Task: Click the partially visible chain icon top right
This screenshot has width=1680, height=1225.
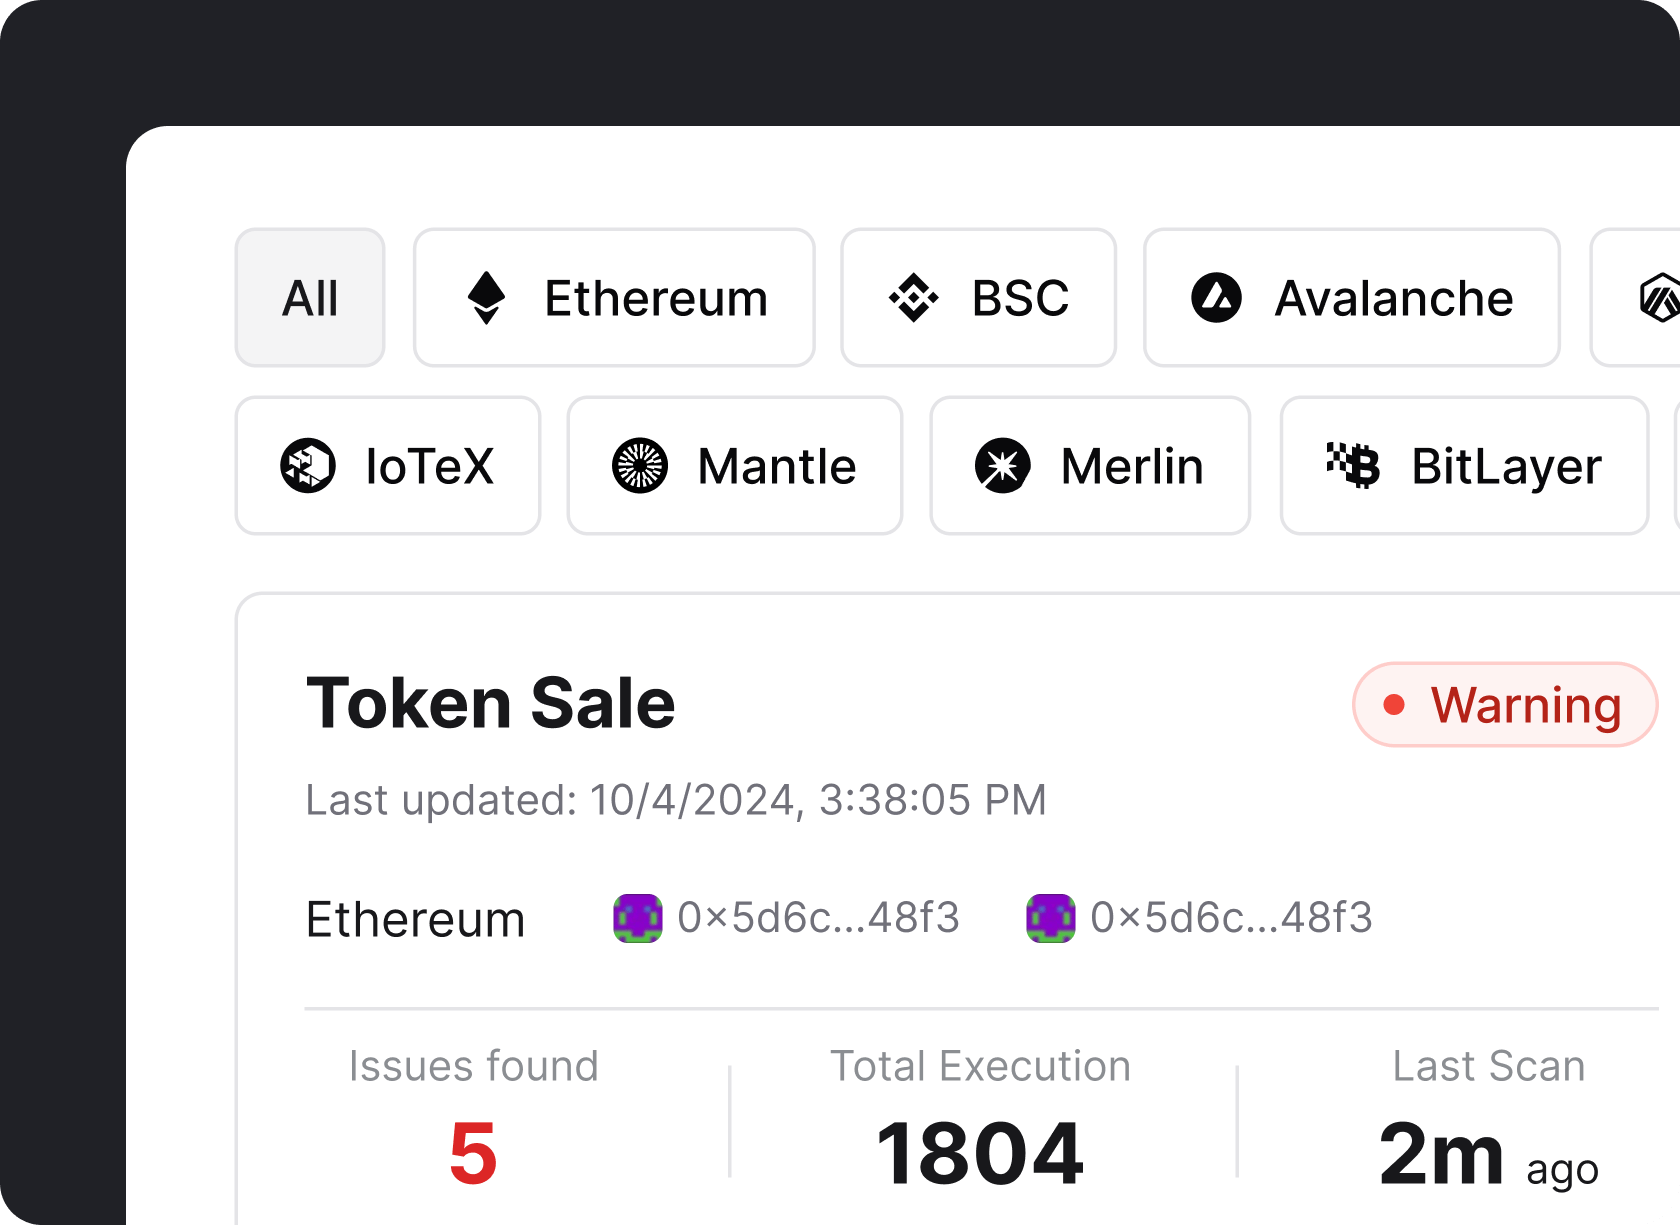Action: pos(1658,297)
